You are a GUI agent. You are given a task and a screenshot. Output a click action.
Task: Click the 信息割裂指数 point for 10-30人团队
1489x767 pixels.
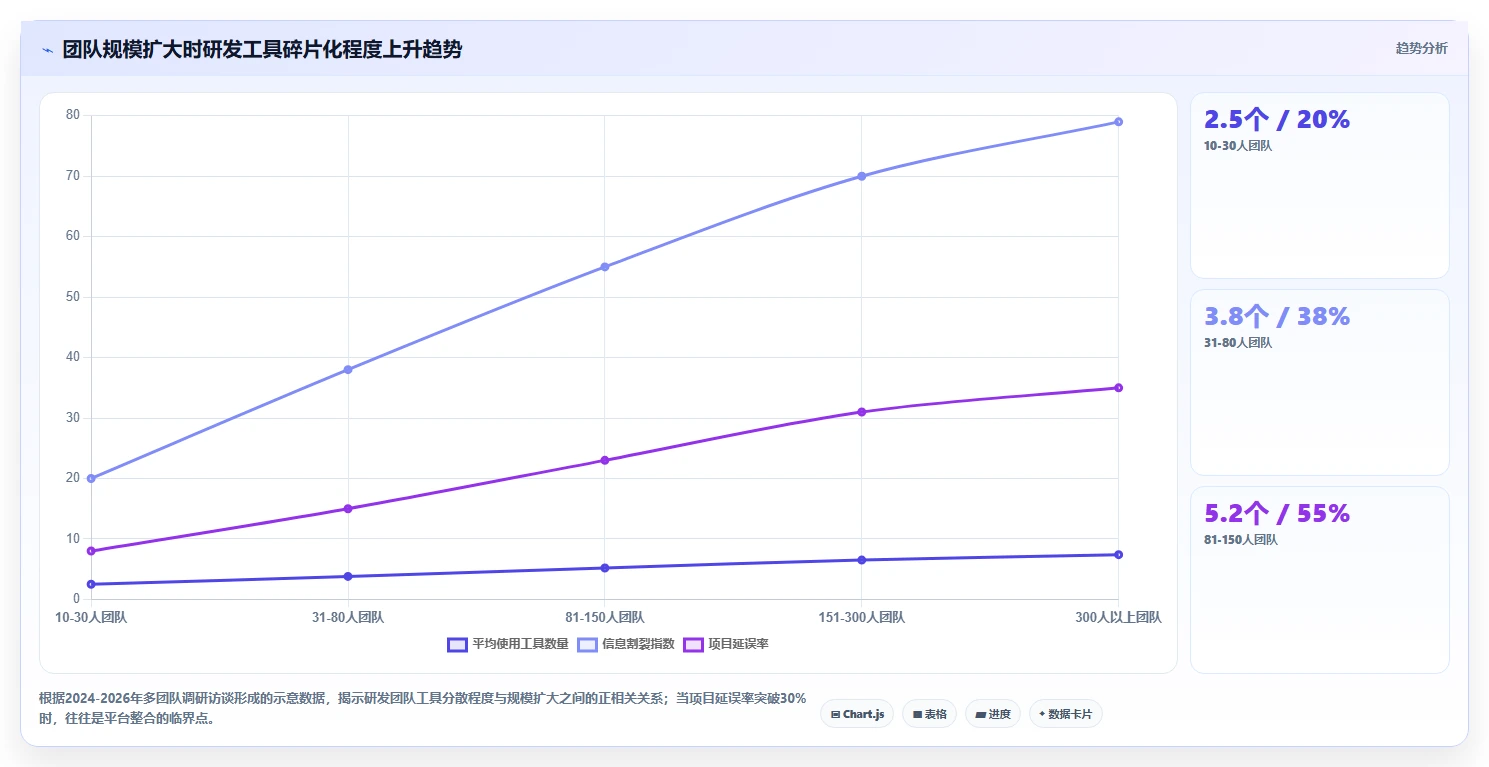pos(91,479)
